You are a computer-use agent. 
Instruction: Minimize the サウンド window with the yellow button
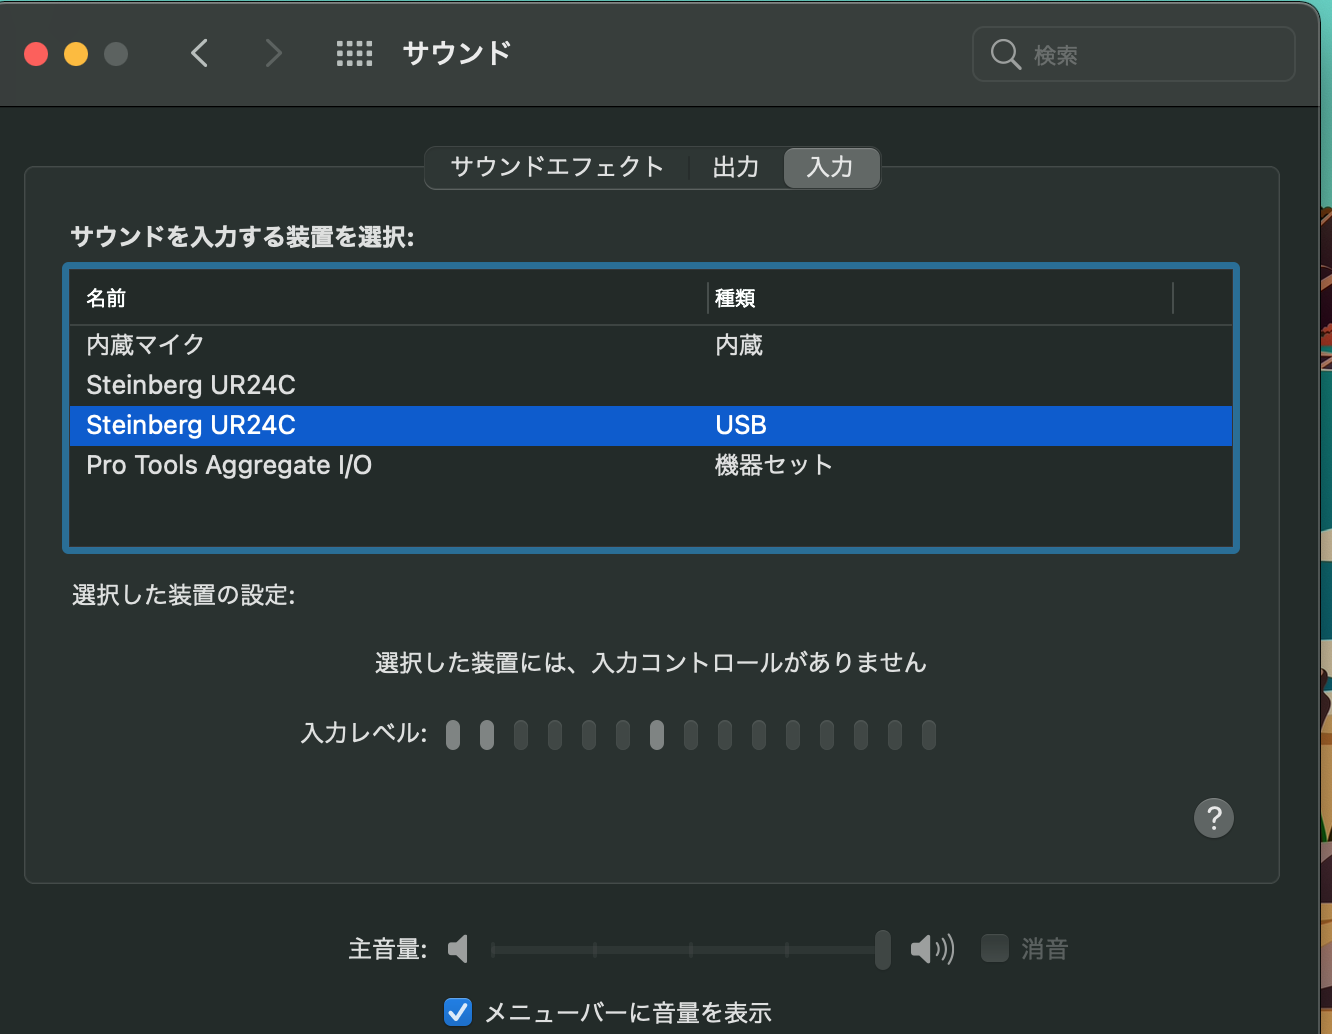[76, 54]
